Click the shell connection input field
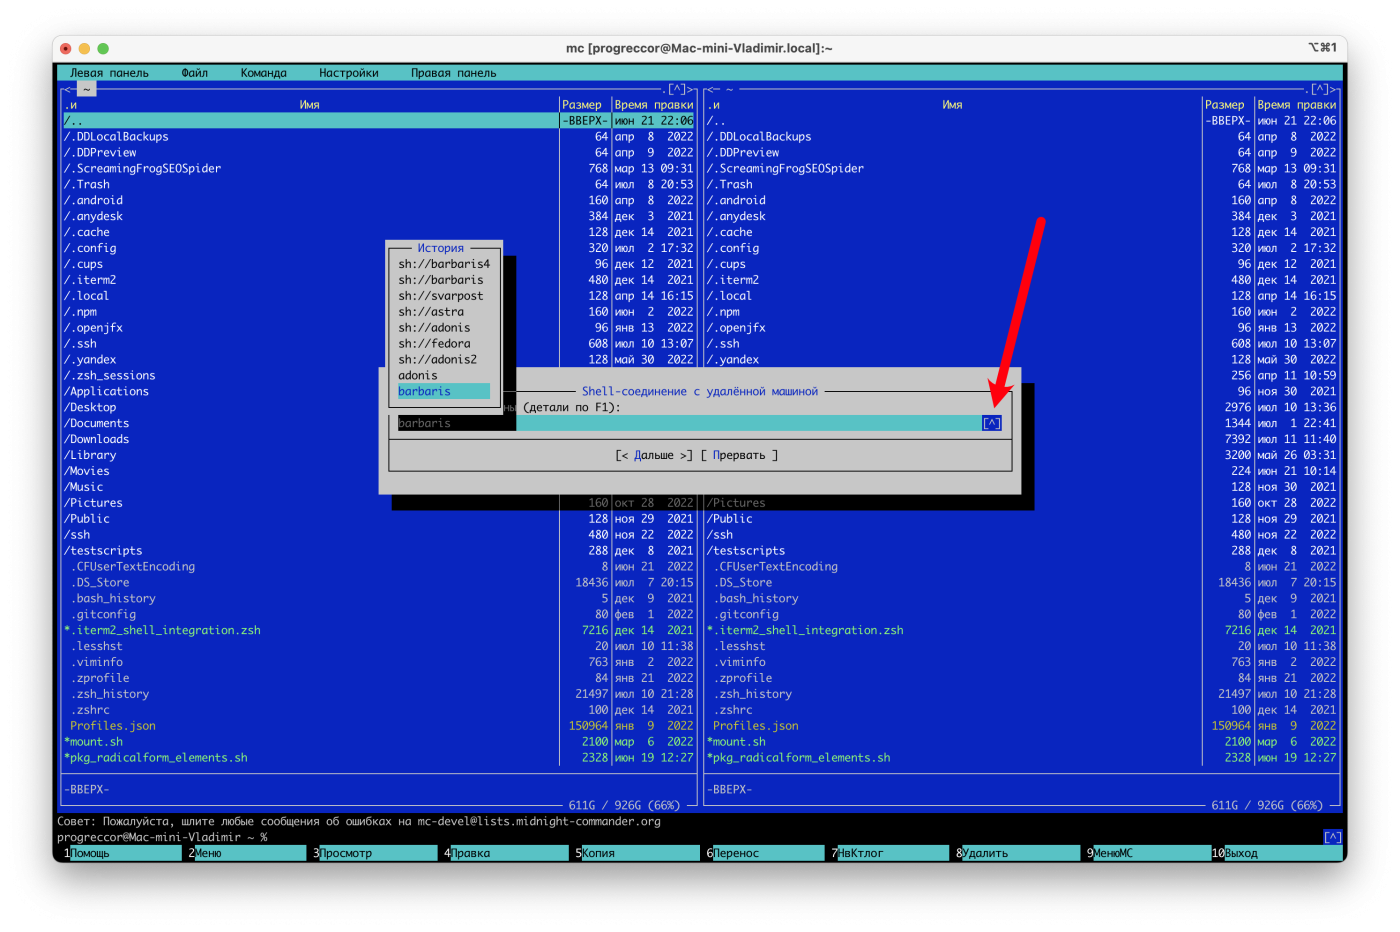Screen dimensions: 1400x932 (690, 423)
